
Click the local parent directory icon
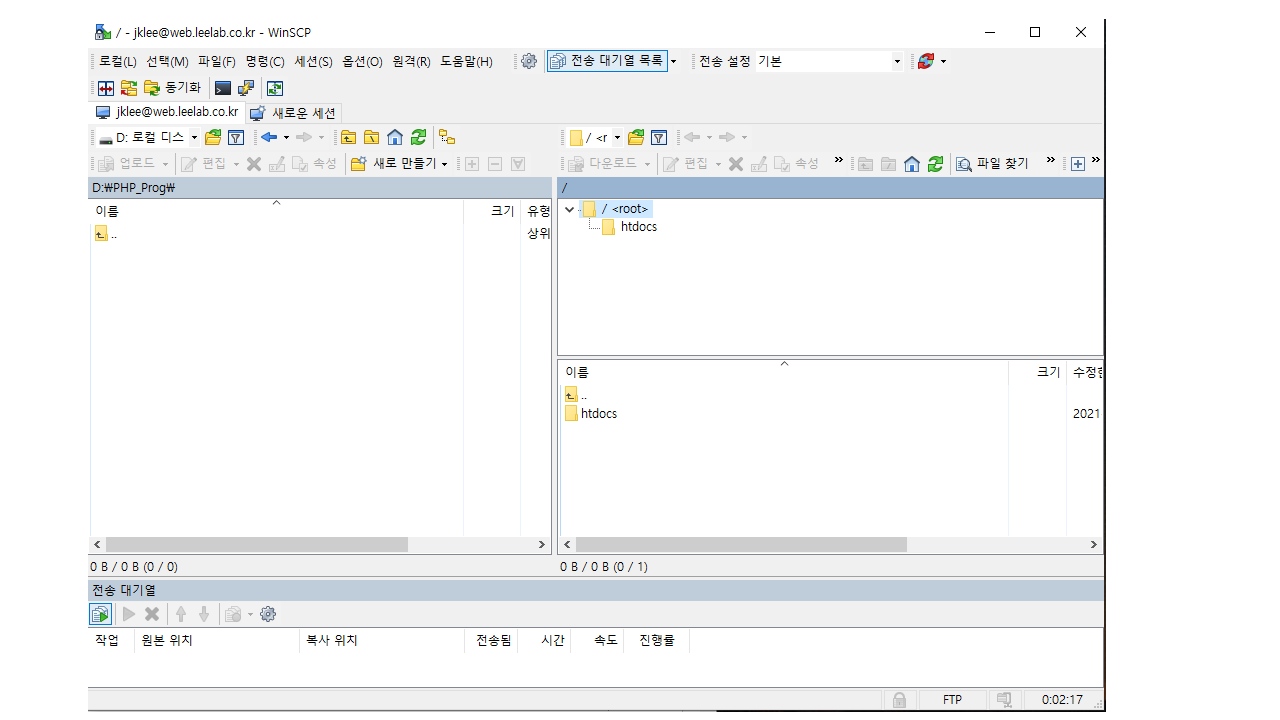[x=348, y=137]
